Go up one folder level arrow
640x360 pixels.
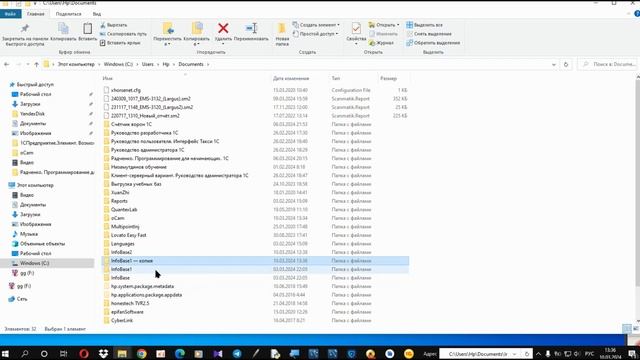pyautogui.click(x=36, y=64)
